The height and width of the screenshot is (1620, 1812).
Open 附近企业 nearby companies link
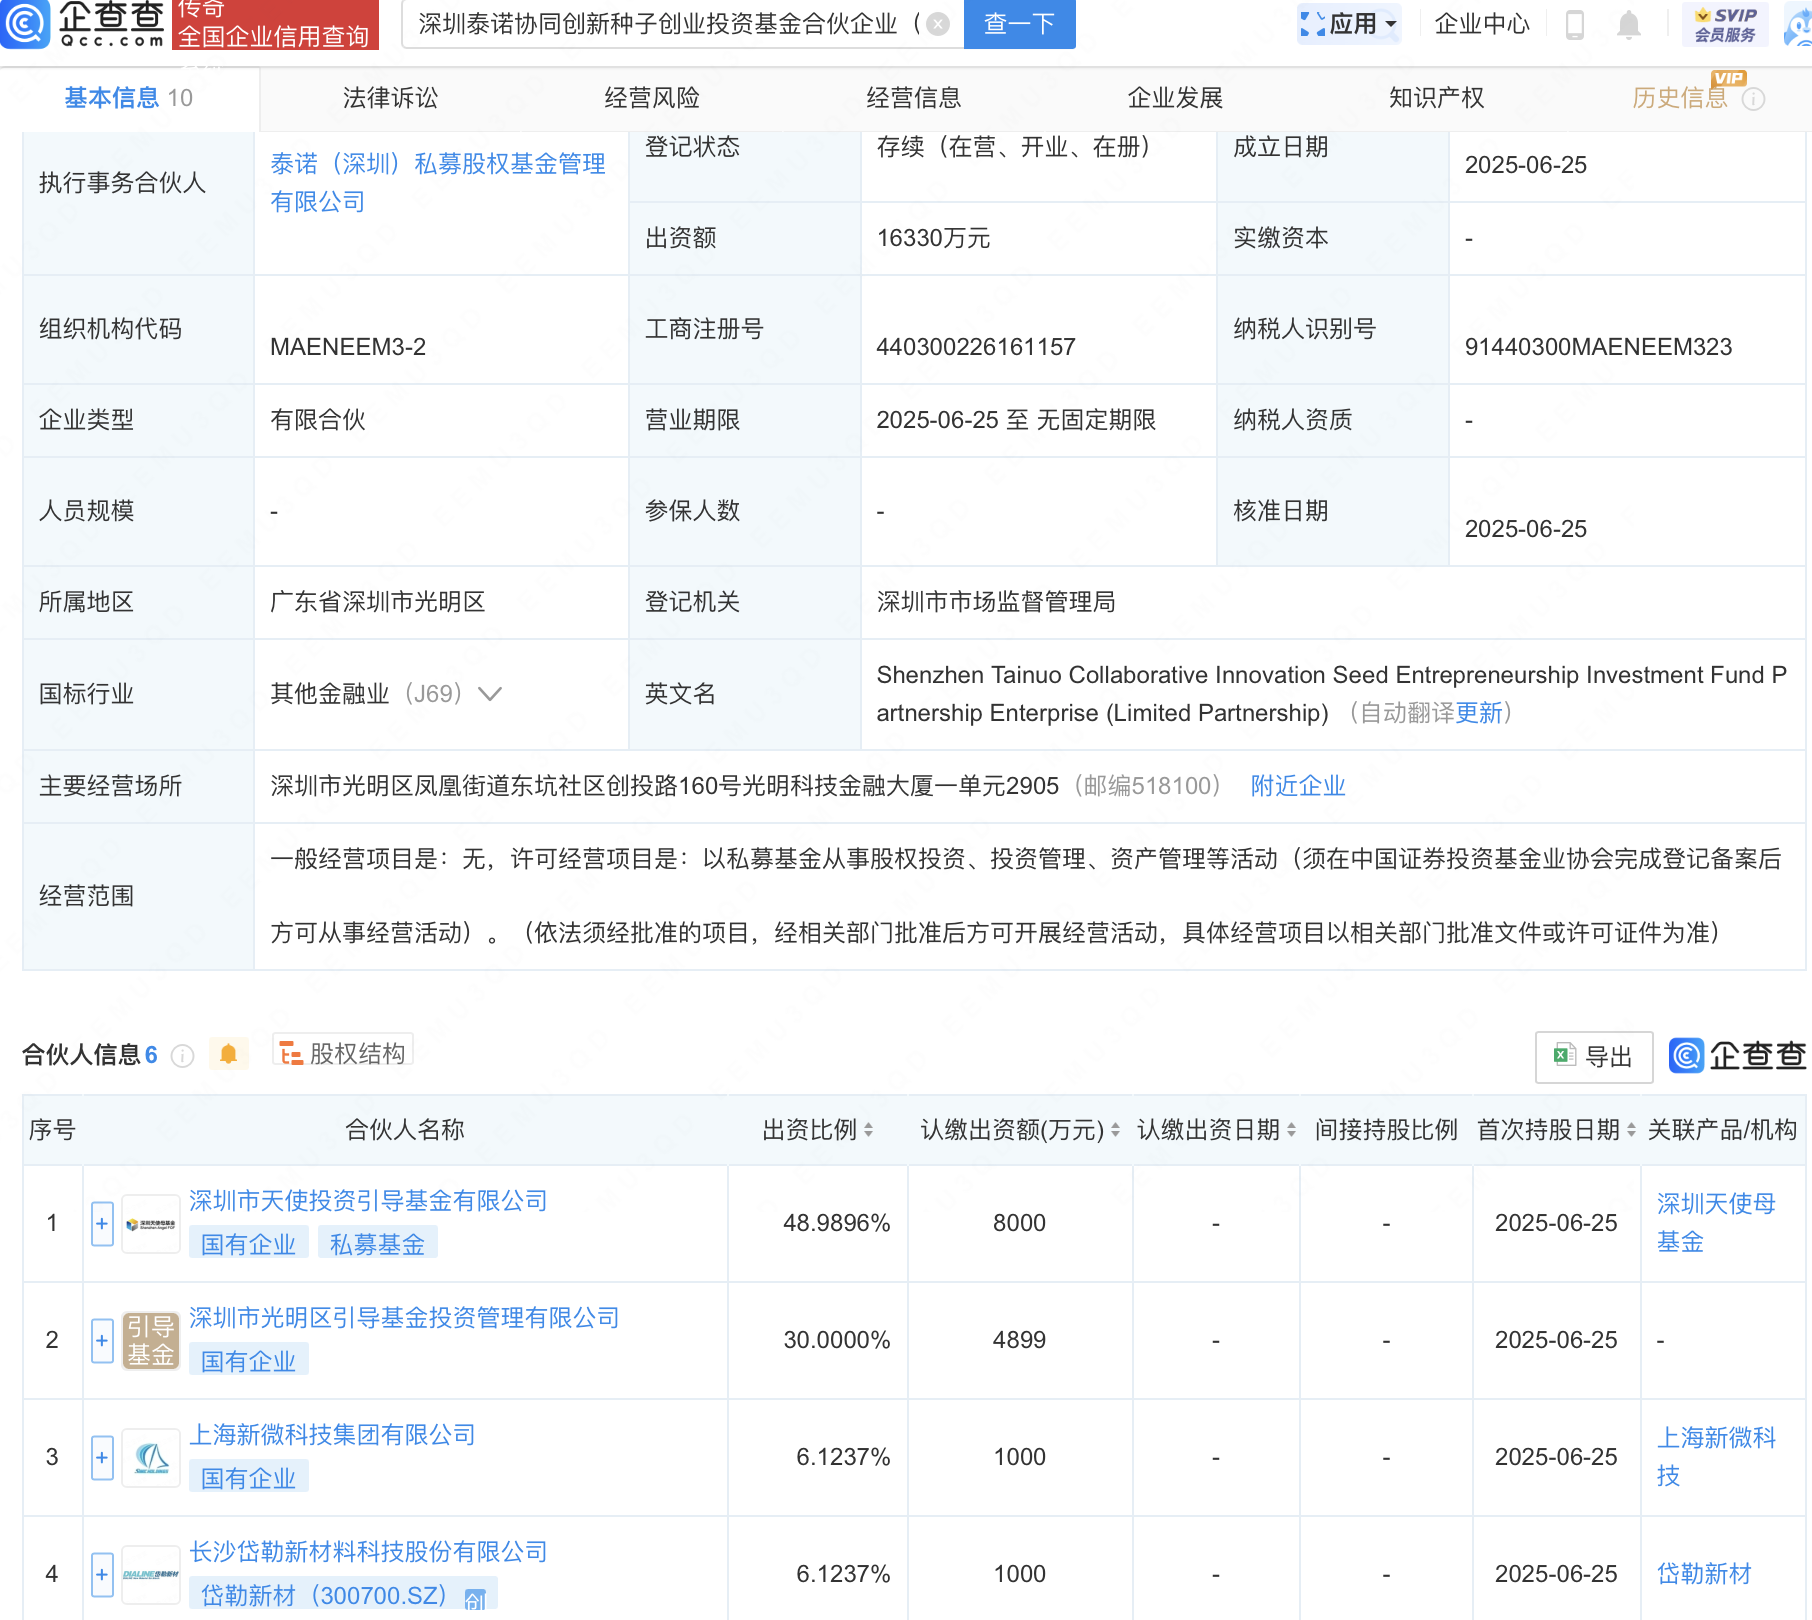coord(1298,786)
